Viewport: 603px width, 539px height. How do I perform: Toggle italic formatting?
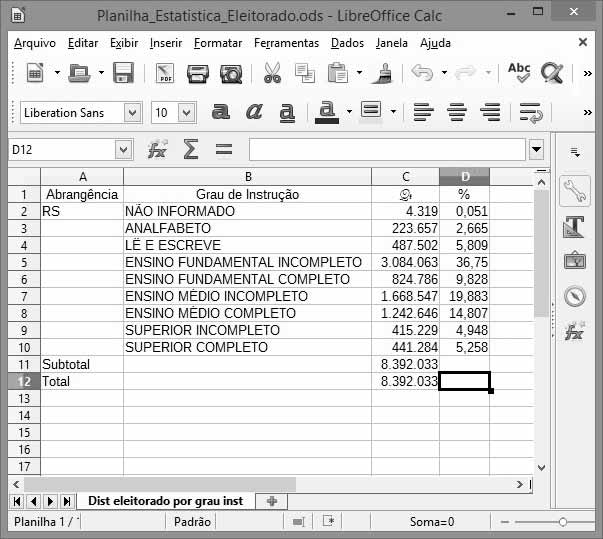tap(254, 112)
